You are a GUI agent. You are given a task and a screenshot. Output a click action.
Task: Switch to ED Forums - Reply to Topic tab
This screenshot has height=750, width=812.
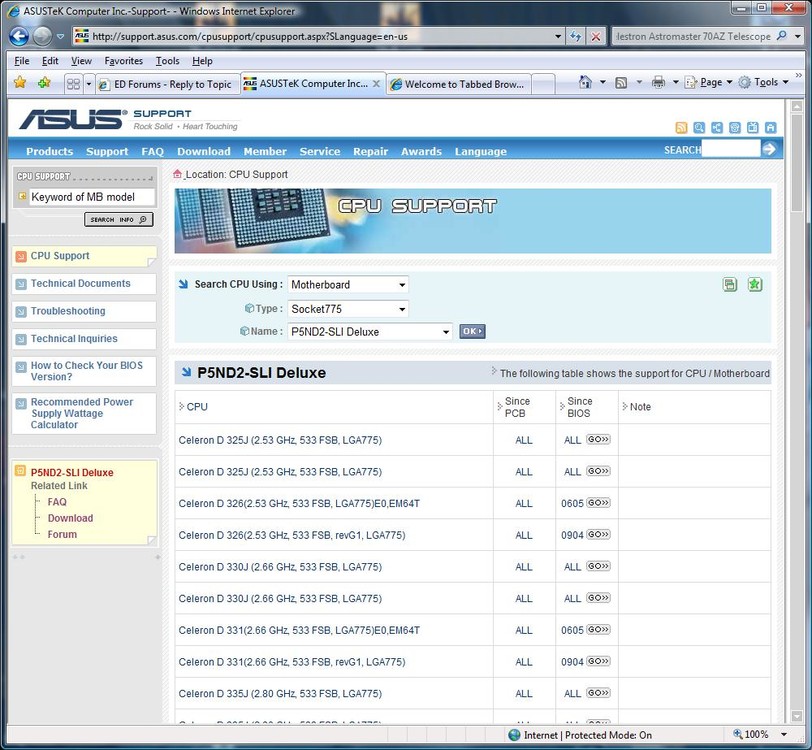click(x=168, y=84)
